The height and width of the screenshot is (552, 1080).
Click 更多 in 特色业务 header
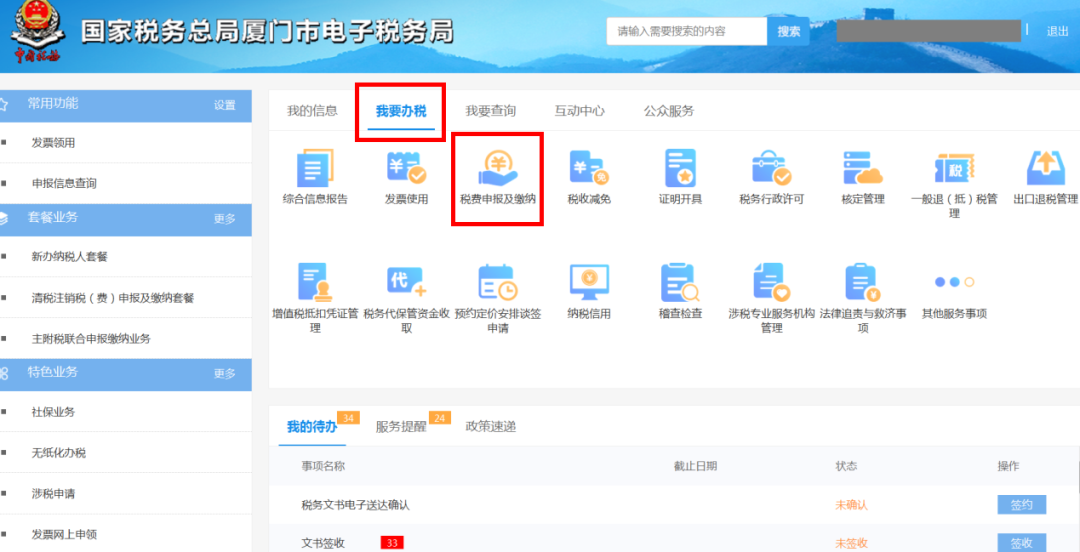(225, 374)
